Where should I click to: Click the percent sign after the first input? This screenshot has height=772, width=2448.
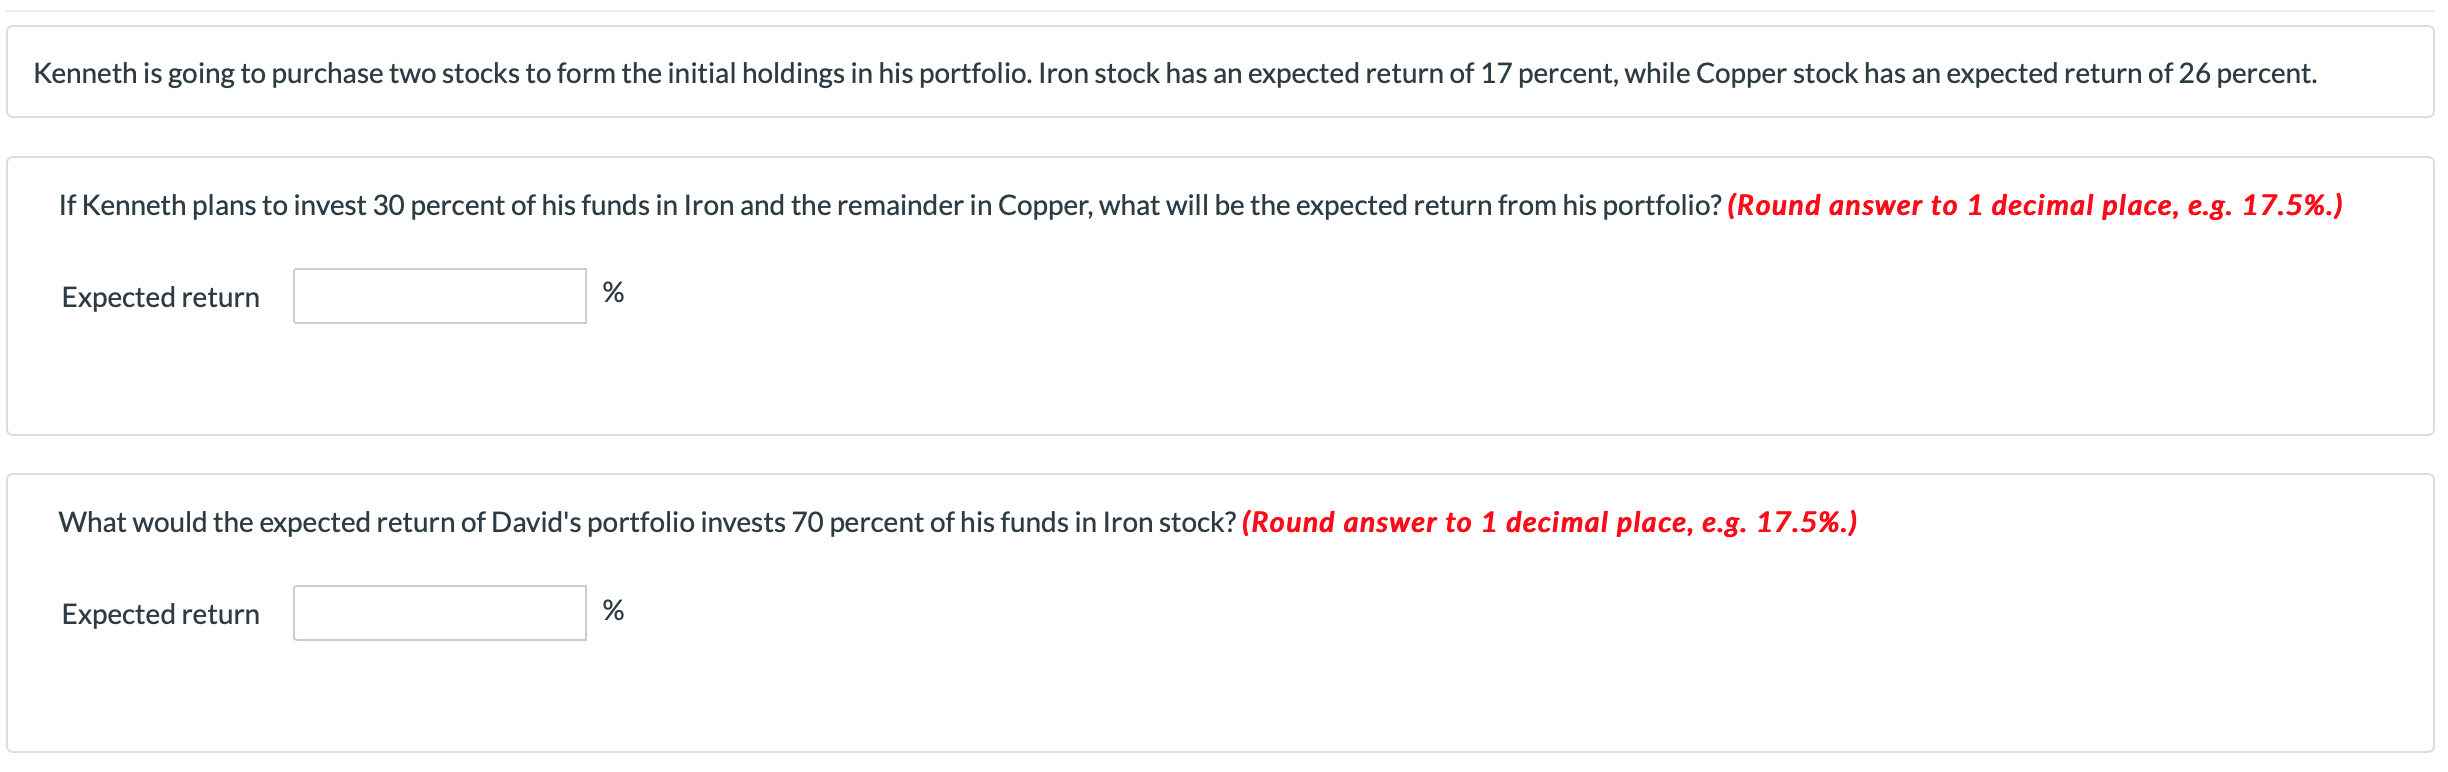point(613,292)
